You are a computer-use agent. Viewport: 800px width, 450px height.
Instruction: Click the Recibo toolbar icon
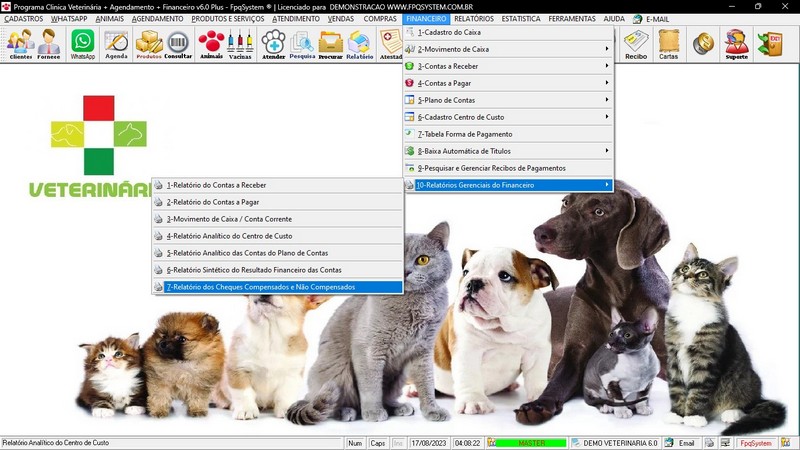click(x=635, y=44)
